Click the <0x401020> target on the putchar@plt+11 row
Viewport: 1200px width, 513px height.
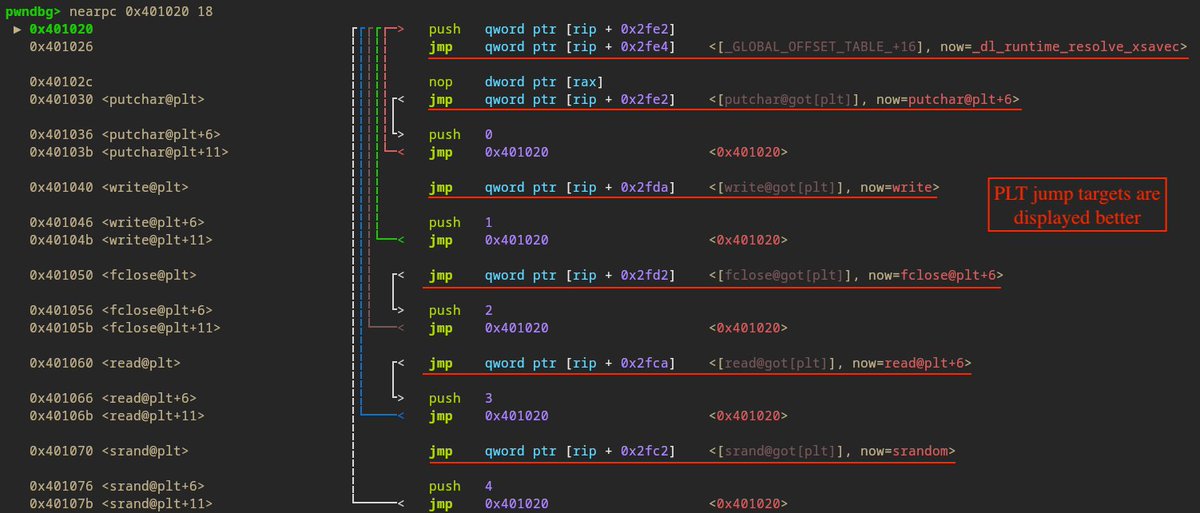(748, 152)
